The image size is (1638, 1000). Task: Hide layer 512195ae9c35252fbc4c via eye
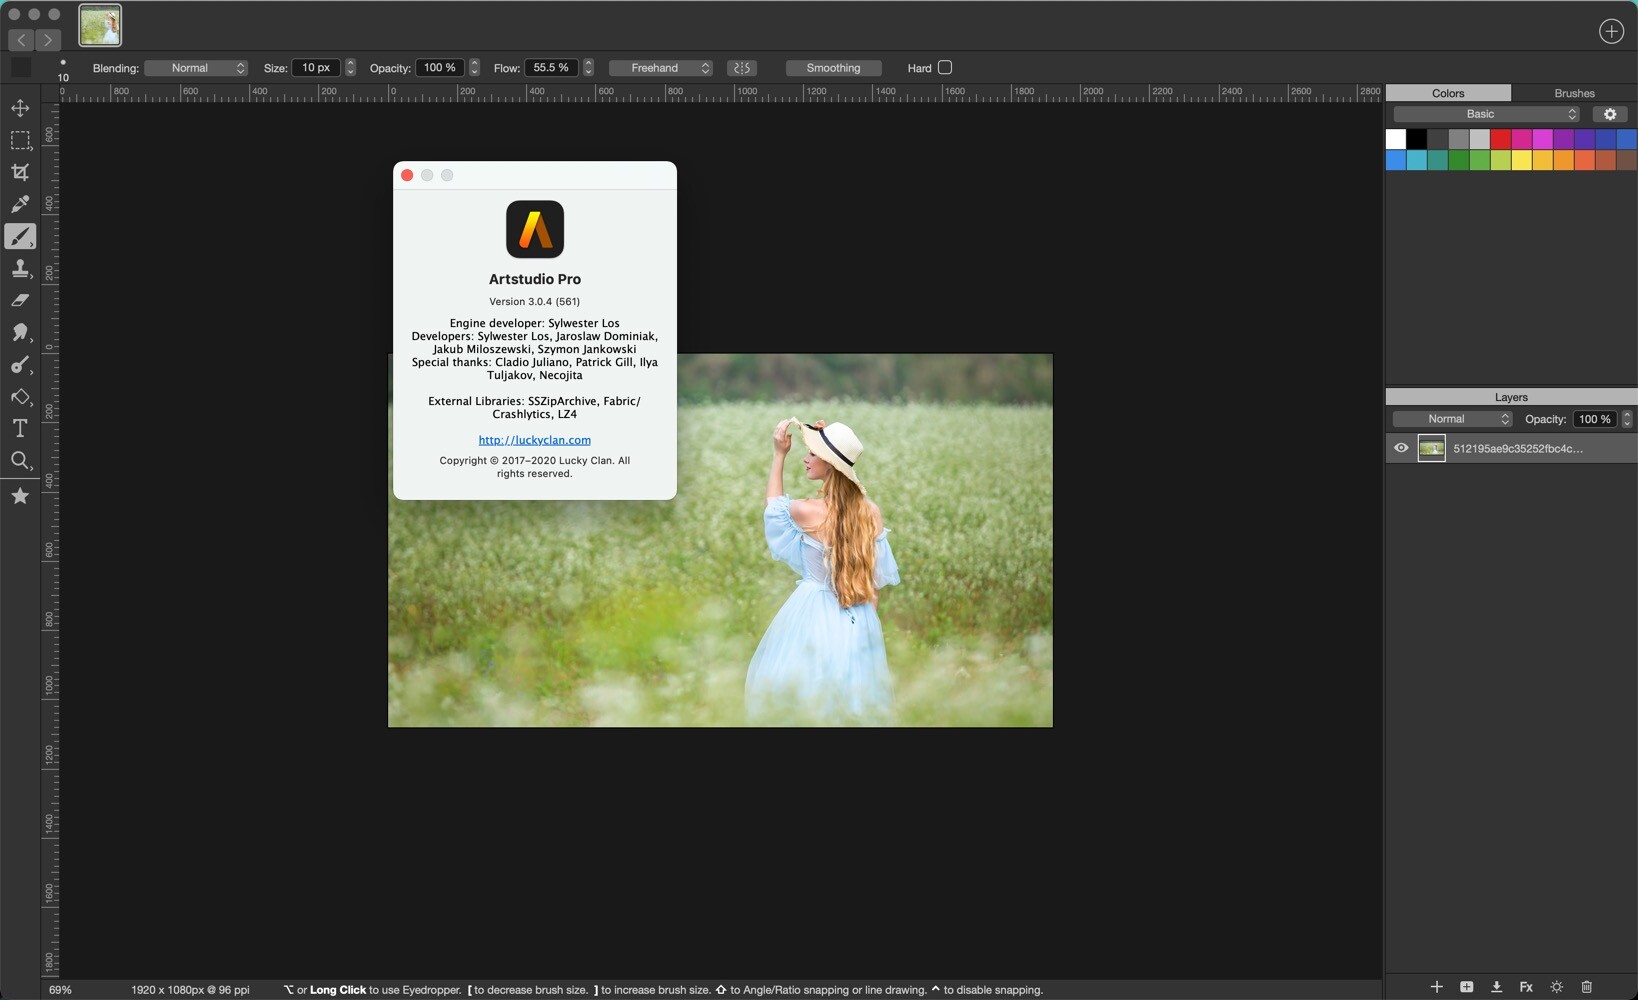click(x=1401, y=448)
